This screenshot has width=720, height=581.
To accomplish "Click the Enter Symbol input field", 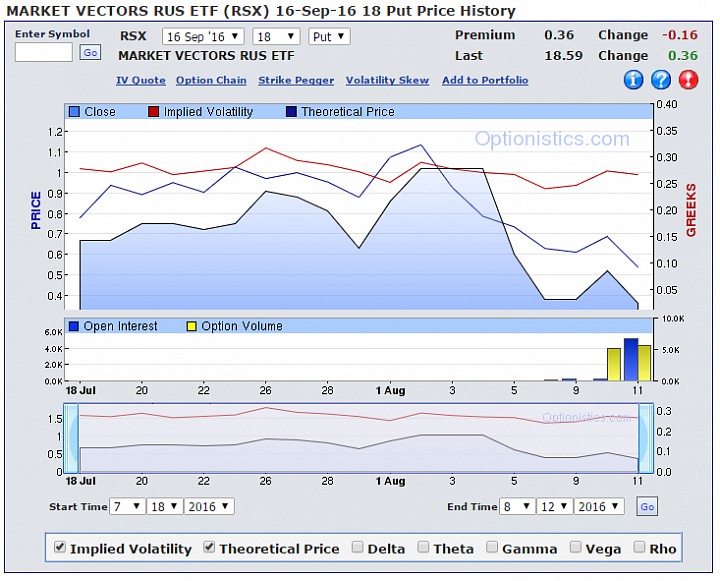I will click(x=44, y=52).
